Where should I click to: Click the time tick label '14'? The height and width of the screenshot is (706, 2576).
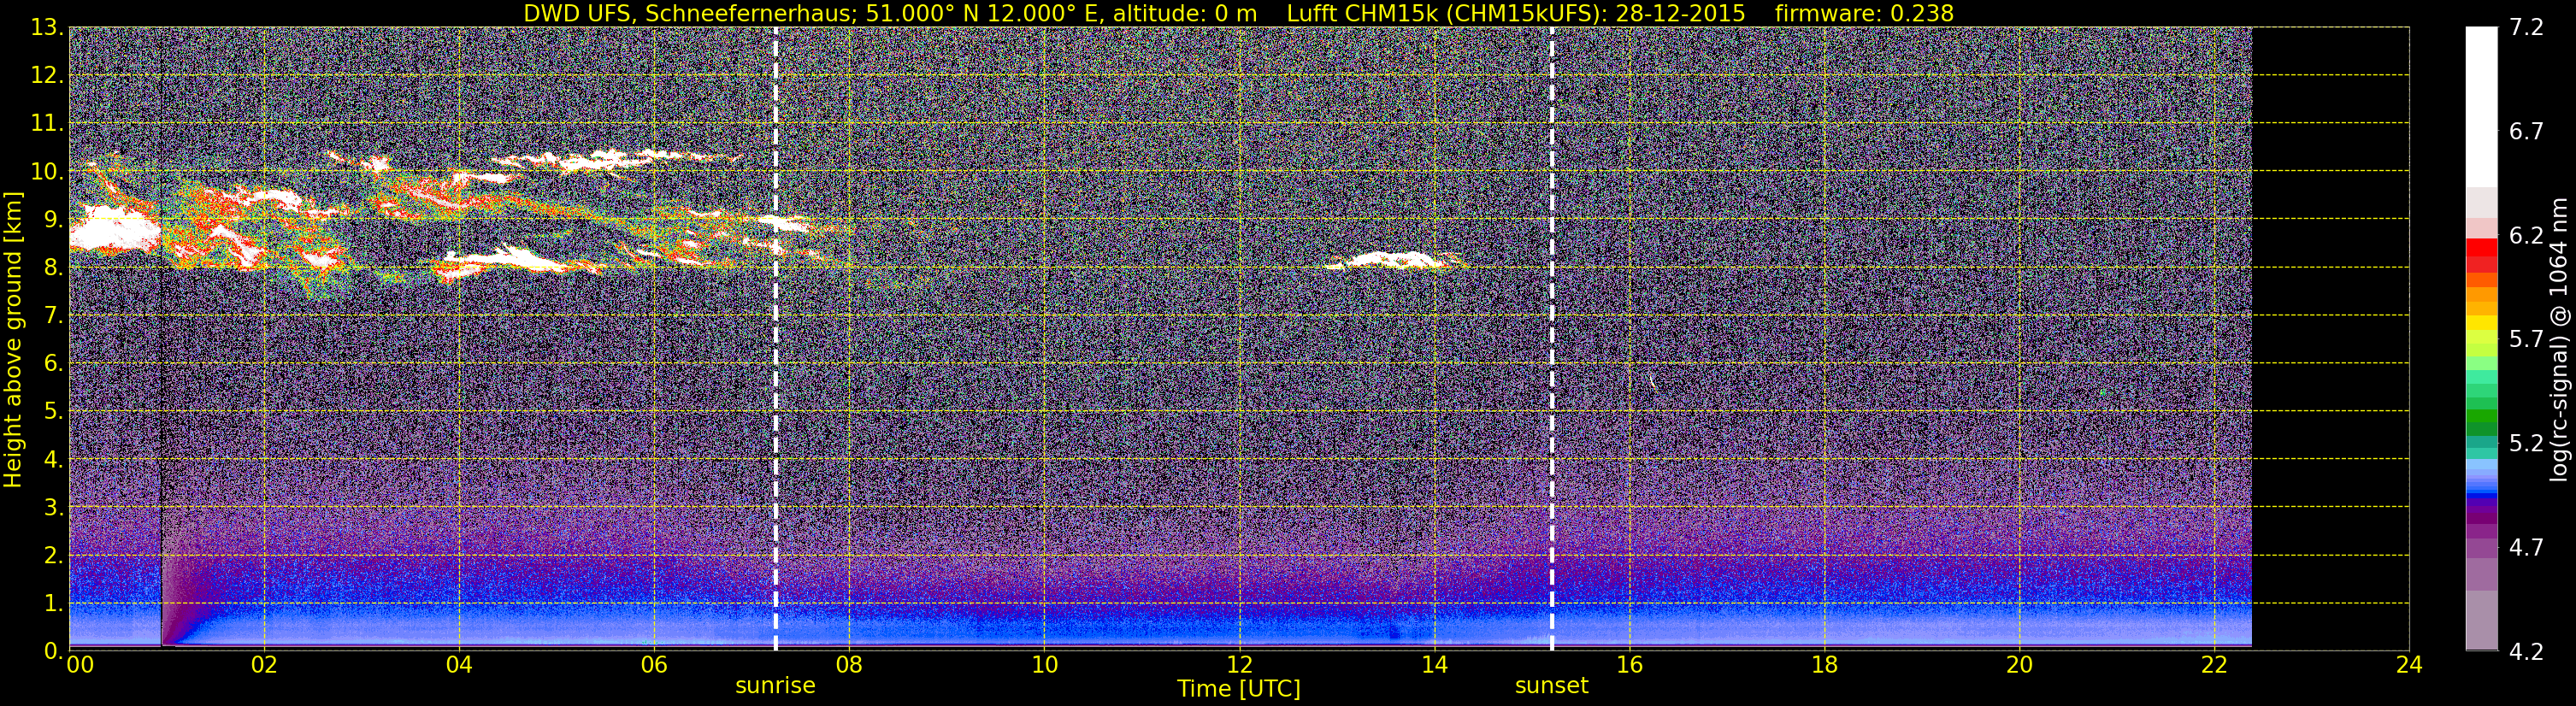1434,665
